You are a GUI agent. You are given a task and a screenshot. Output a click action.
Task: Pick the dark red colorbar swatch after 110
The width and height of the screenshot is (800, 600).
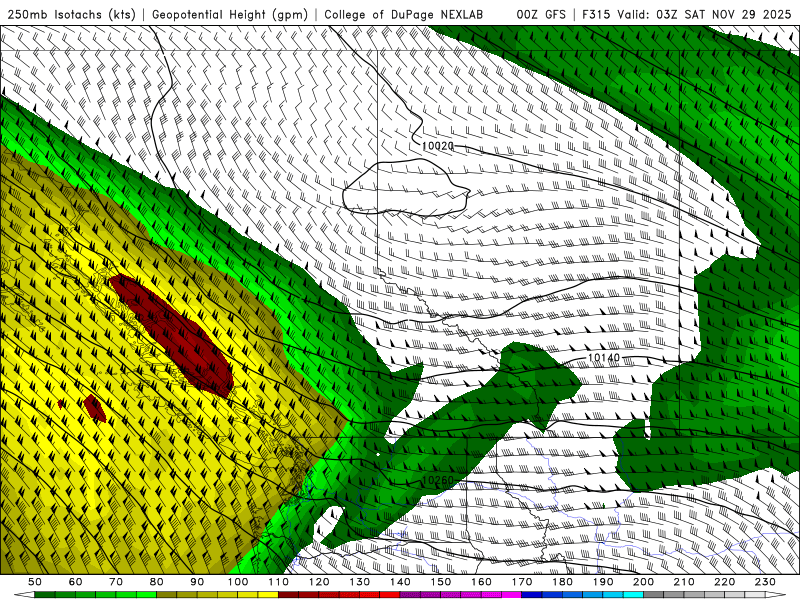click(289, 595)
